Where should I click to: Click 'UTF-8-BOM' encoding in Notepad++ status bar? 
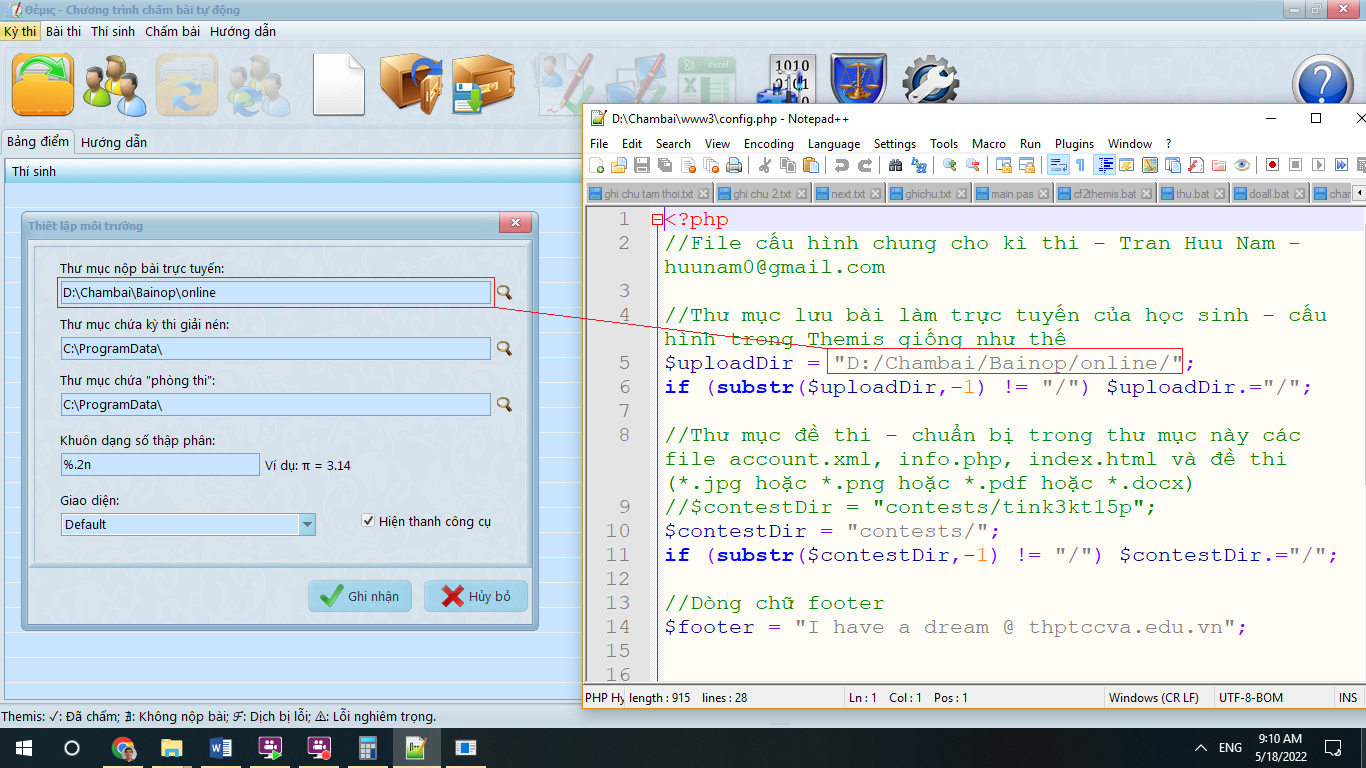1251,697
